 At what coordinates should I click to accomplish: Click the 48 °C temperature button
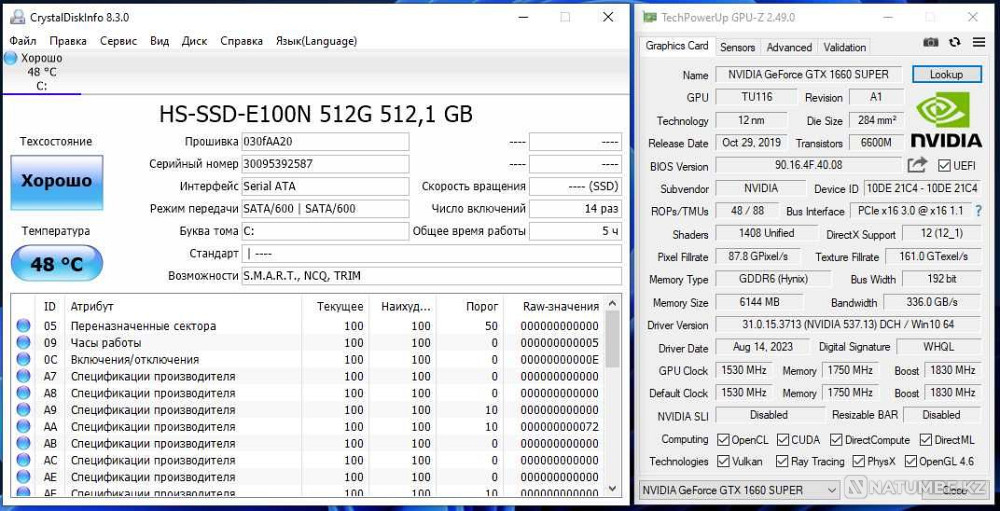(57, 263)
